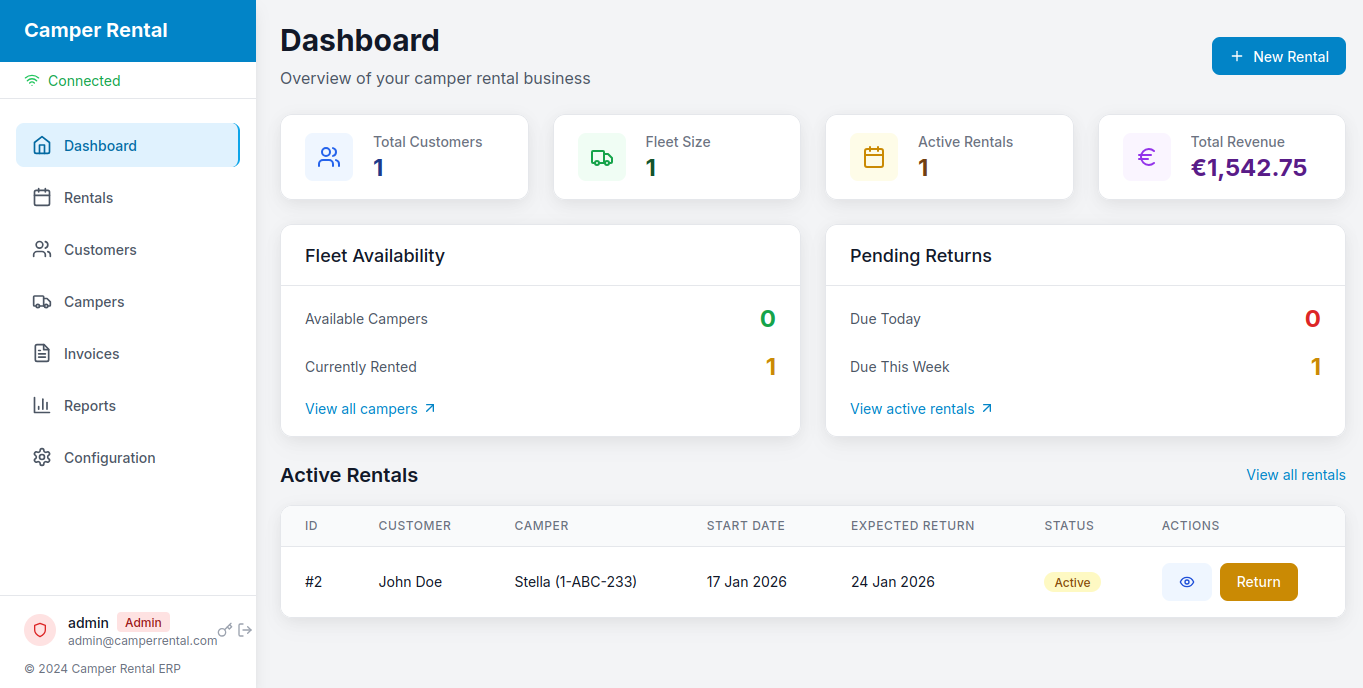Click the Configuration gear icon
The width and height of the screenshot is (1363, 688).
tap(42, 458)
